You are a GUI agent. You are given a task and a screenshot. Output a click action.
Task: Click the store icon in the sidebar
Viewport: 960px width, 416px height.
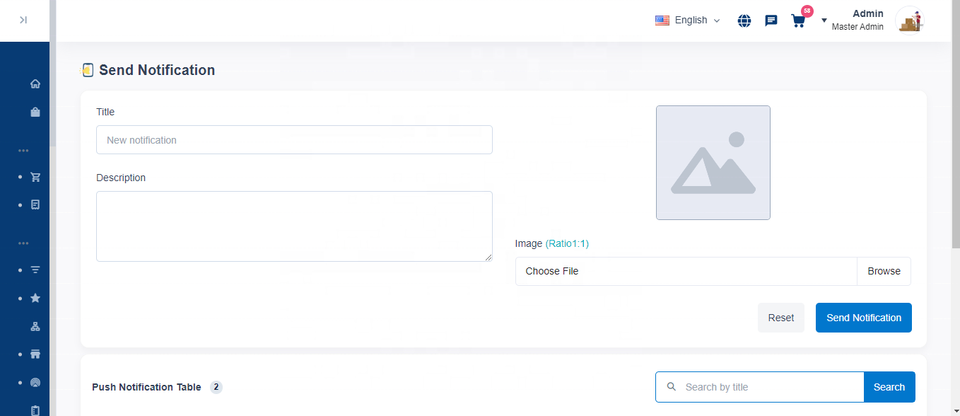click(35, 354)
